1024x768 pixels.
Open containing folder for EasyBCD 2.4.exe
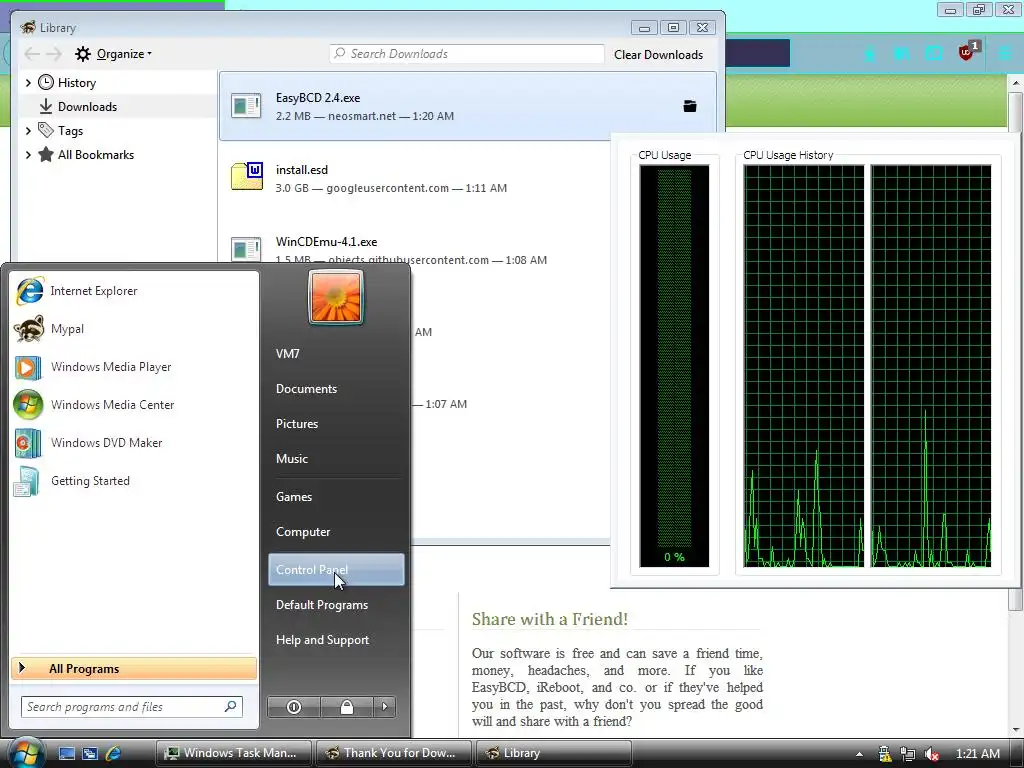(x=690, y=106)
